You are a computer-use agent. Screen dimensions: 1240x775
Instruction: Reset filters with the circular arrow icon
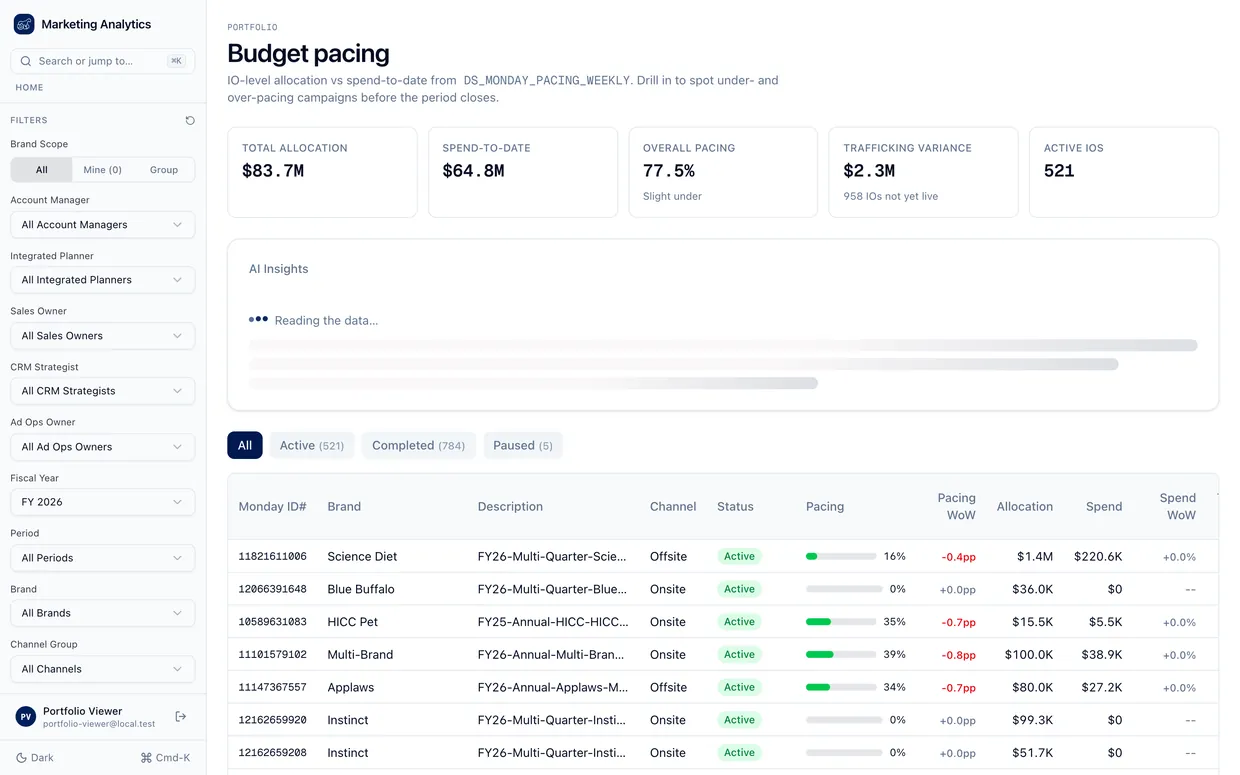190,120
